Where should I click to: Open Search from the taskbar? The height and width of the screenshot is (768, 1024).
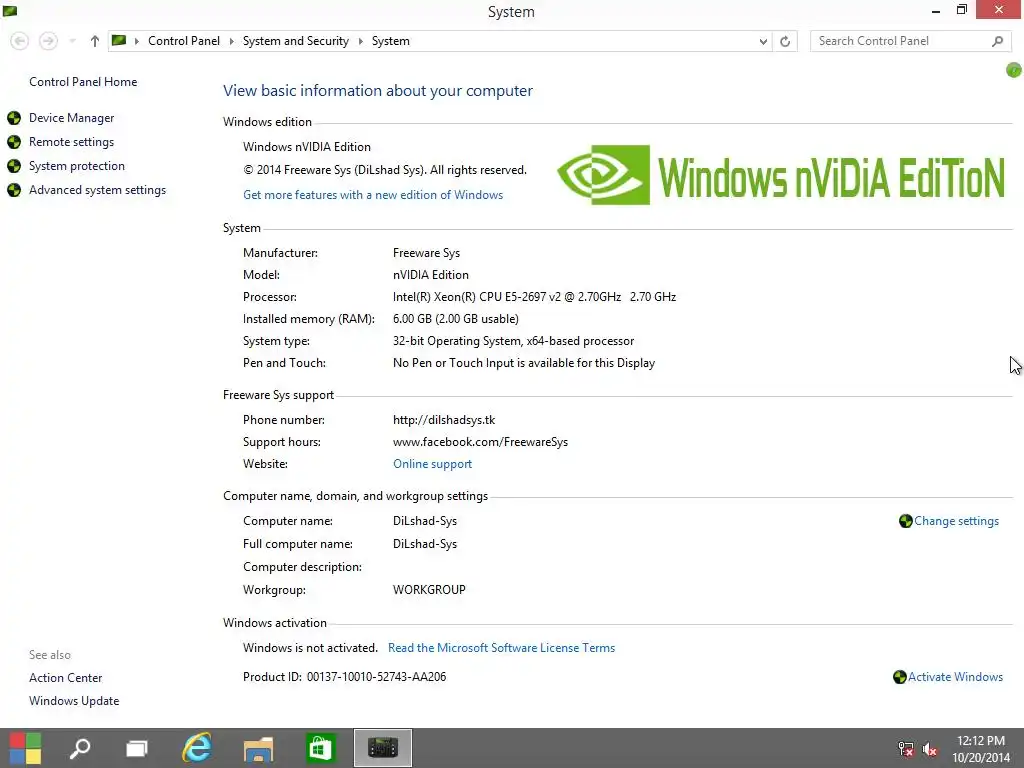(x=80, y=748)
